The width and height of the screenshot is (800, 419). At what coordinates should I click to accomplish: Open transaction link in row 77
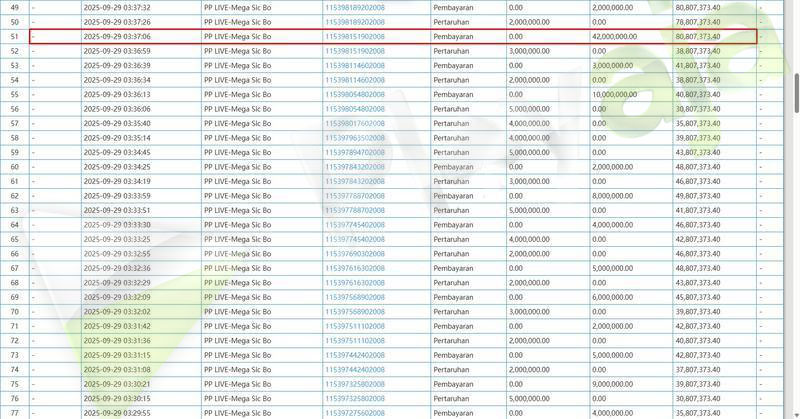355,413
